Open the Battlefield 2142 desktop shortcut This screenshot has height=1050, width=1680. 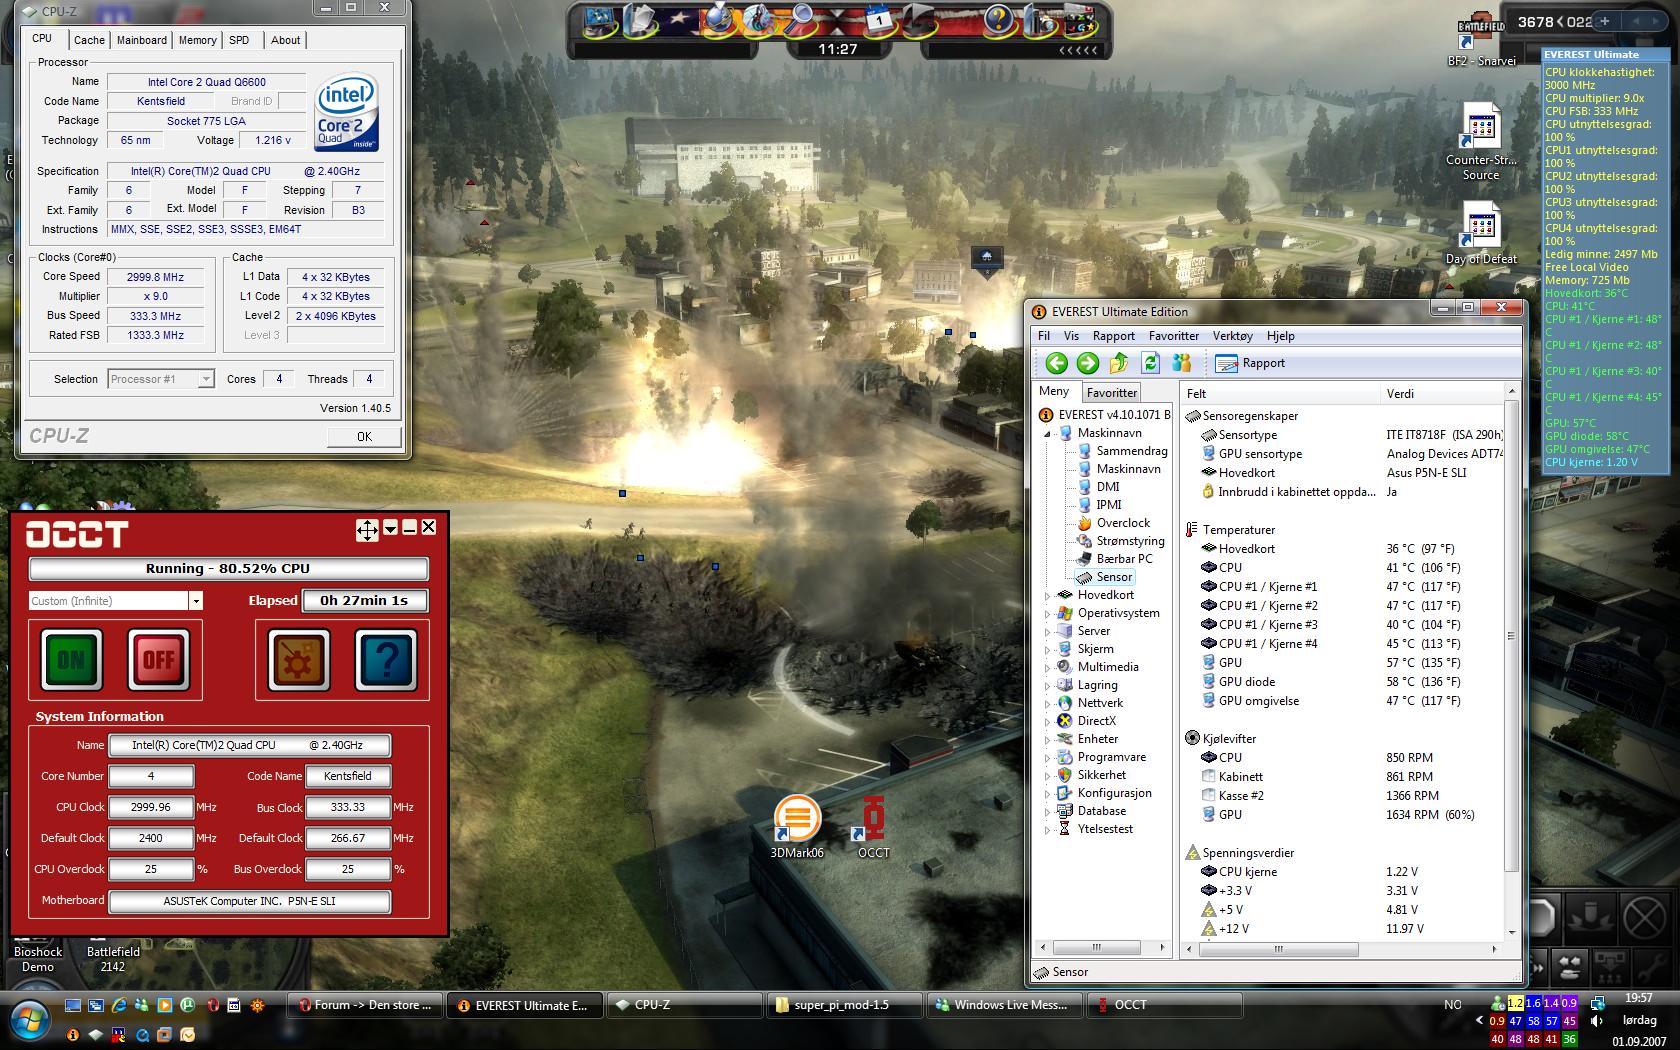[x=113, y=958]
